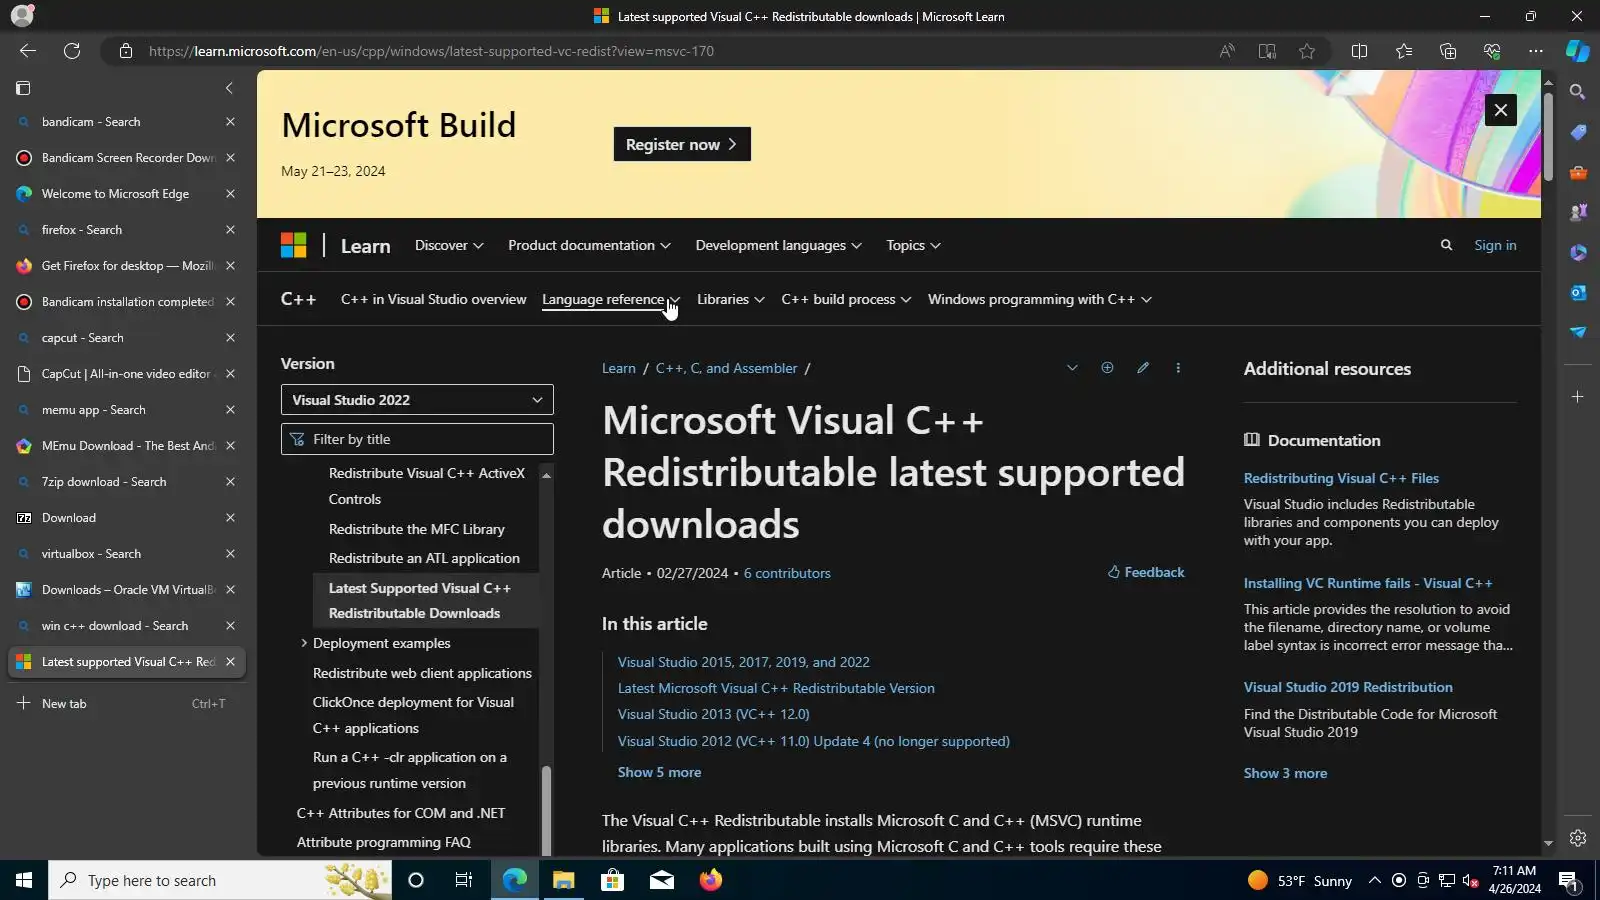
Task: Click the address bar URL
Action: tap(431, 51)
